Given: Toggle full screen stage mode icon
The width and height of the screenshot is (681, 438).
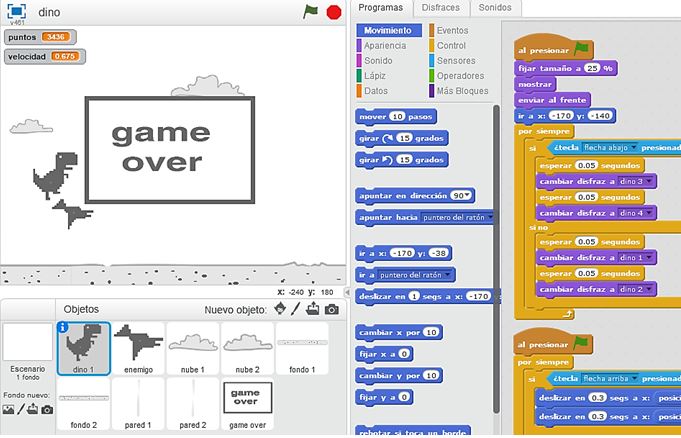Looking at the screenshot, I should (17, 11).
